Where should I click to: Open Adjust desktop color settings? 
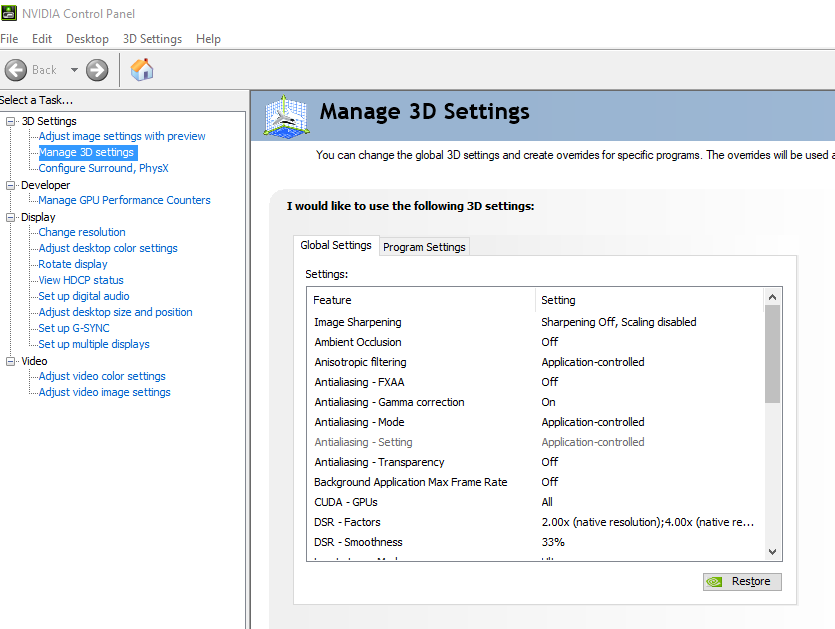coord(108,248)
